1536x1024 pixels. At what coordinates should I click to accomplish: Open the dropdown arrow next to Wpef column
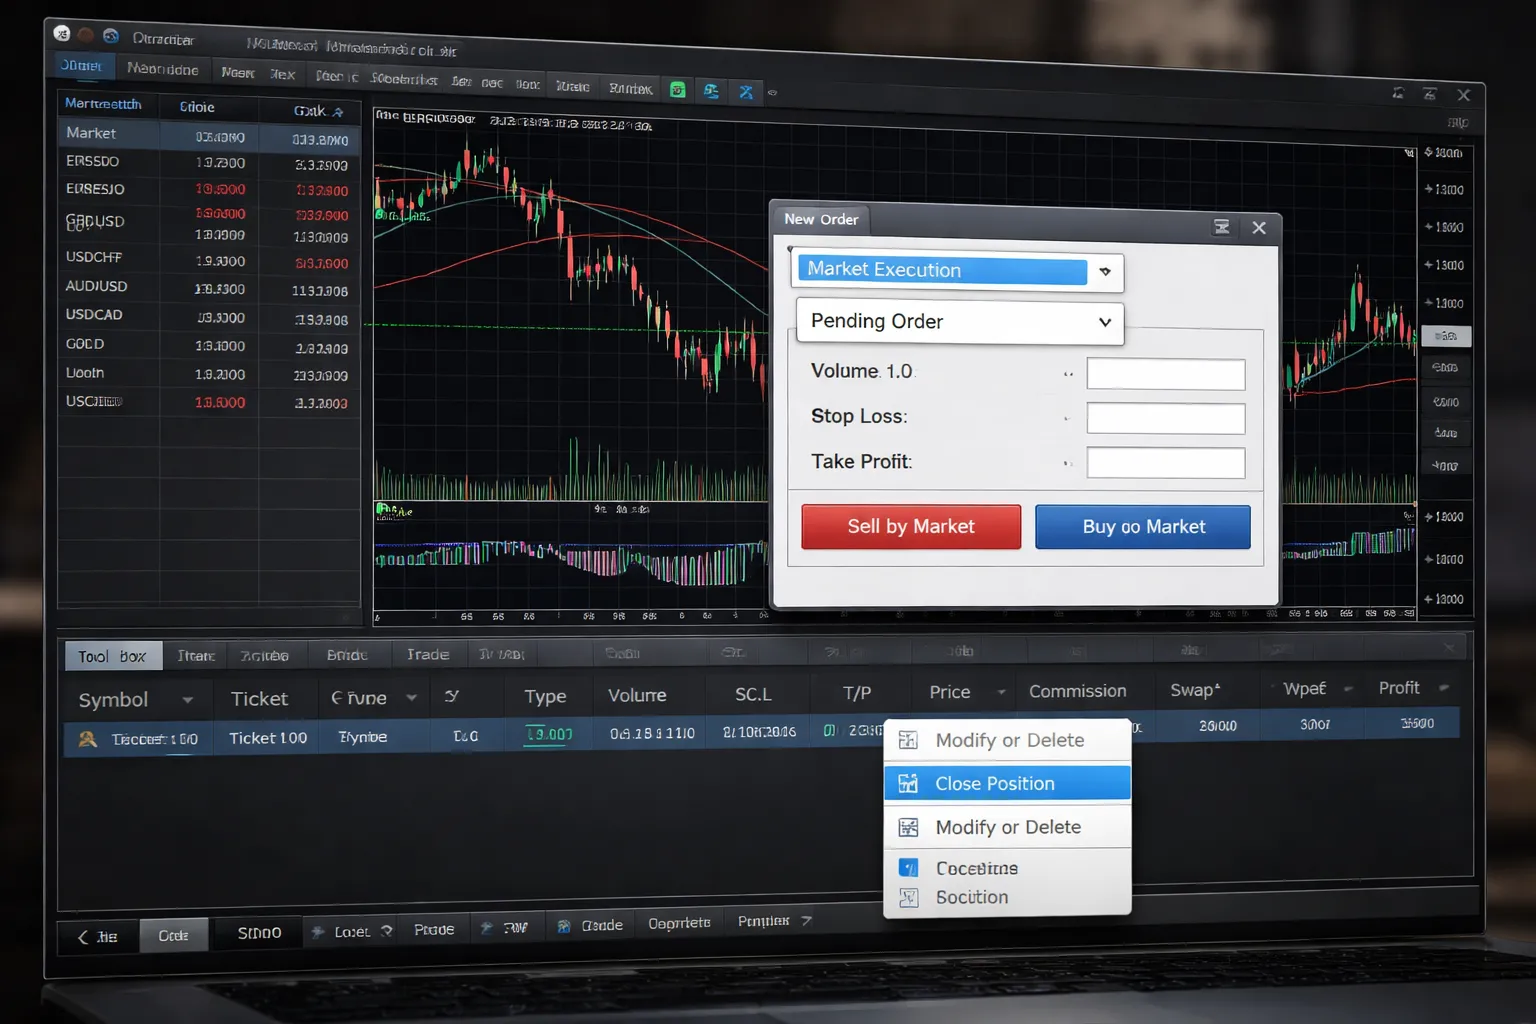tap(1348, 689)
